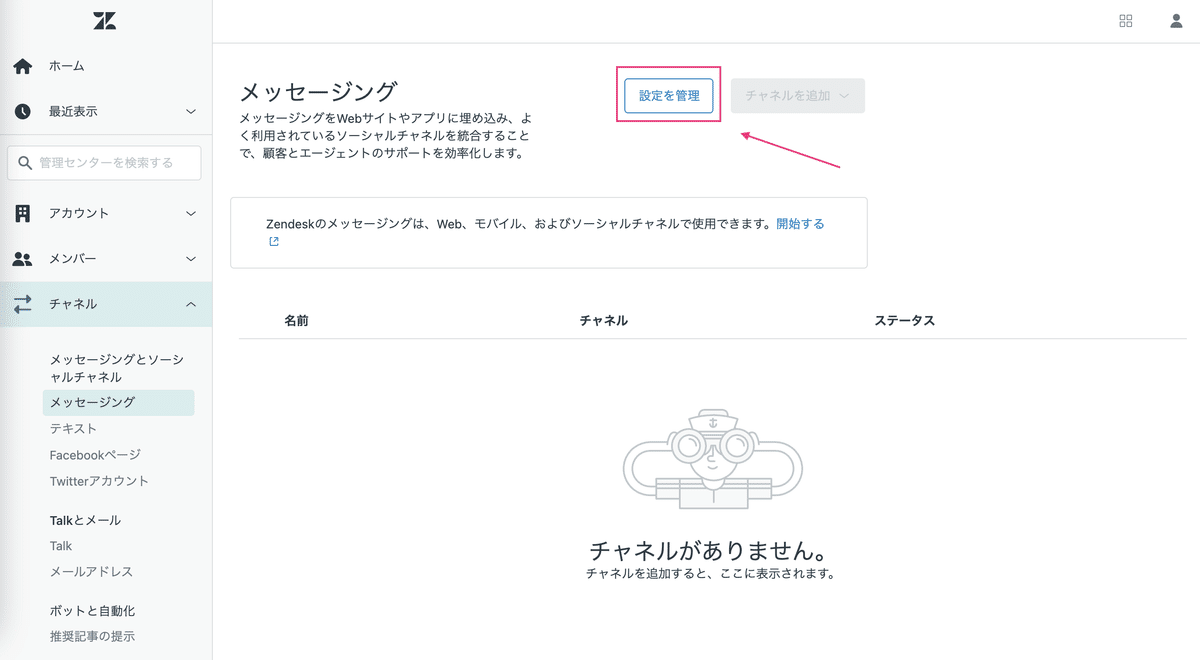Click the メッセージング page title
This screenshot has height=660, width=1200.
pyautogui.click(x=319, y=92)
